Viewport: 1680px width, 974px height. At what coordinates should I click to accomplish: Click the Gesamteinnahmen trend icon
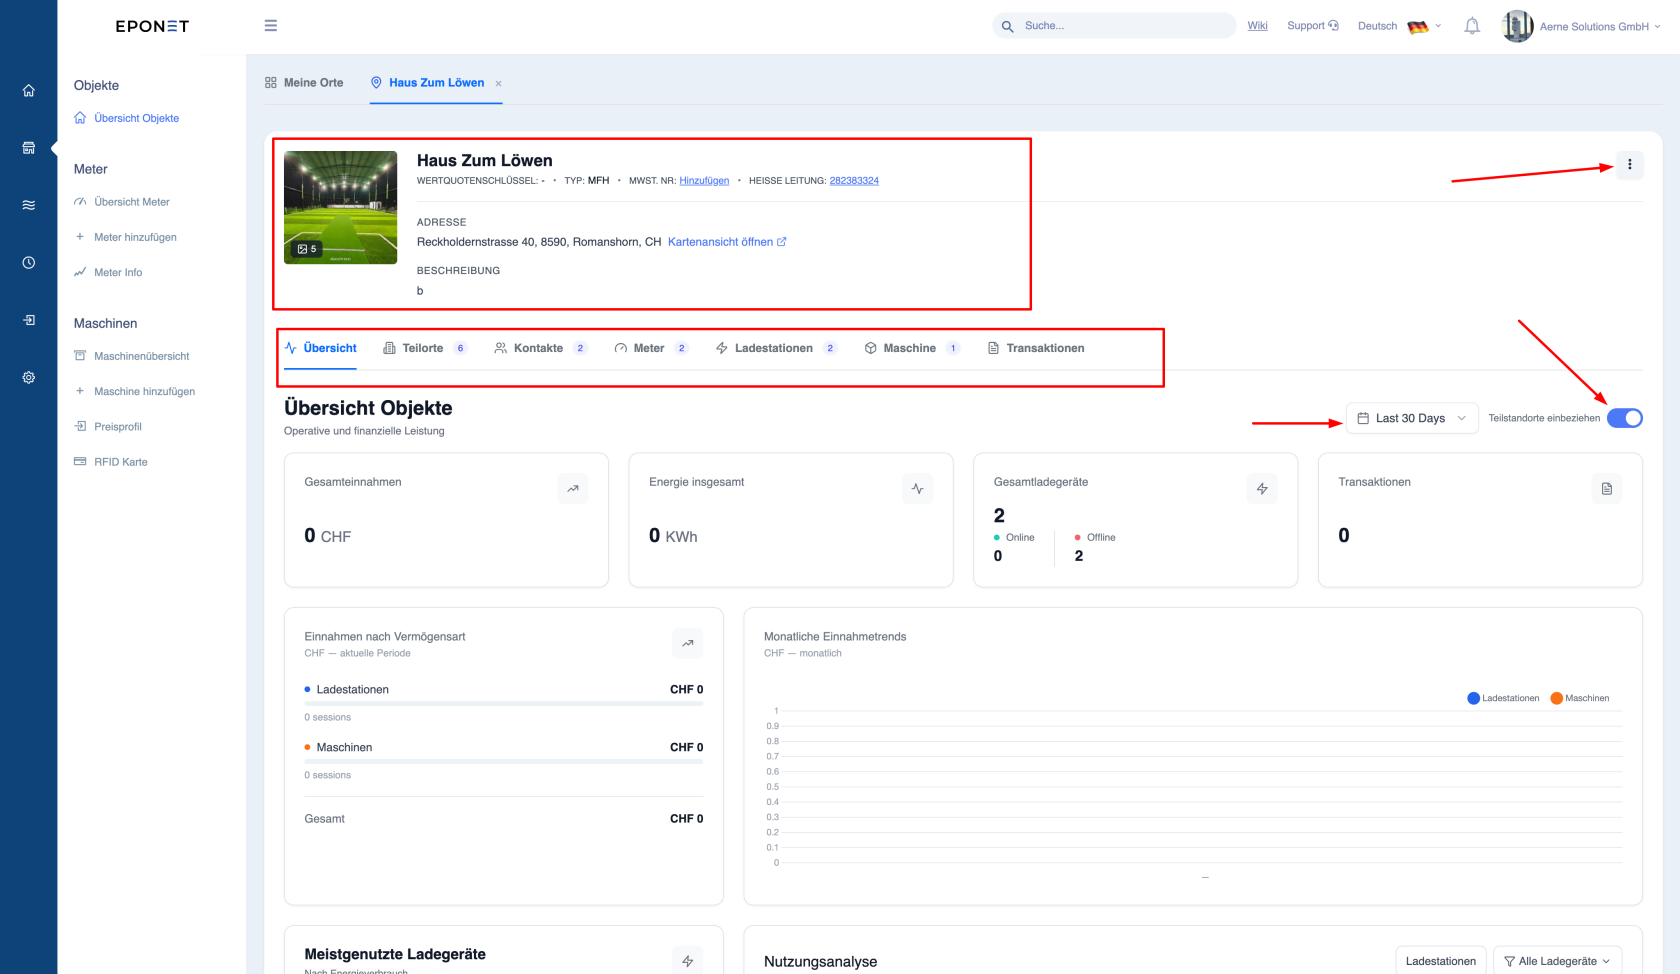point(573,488)
